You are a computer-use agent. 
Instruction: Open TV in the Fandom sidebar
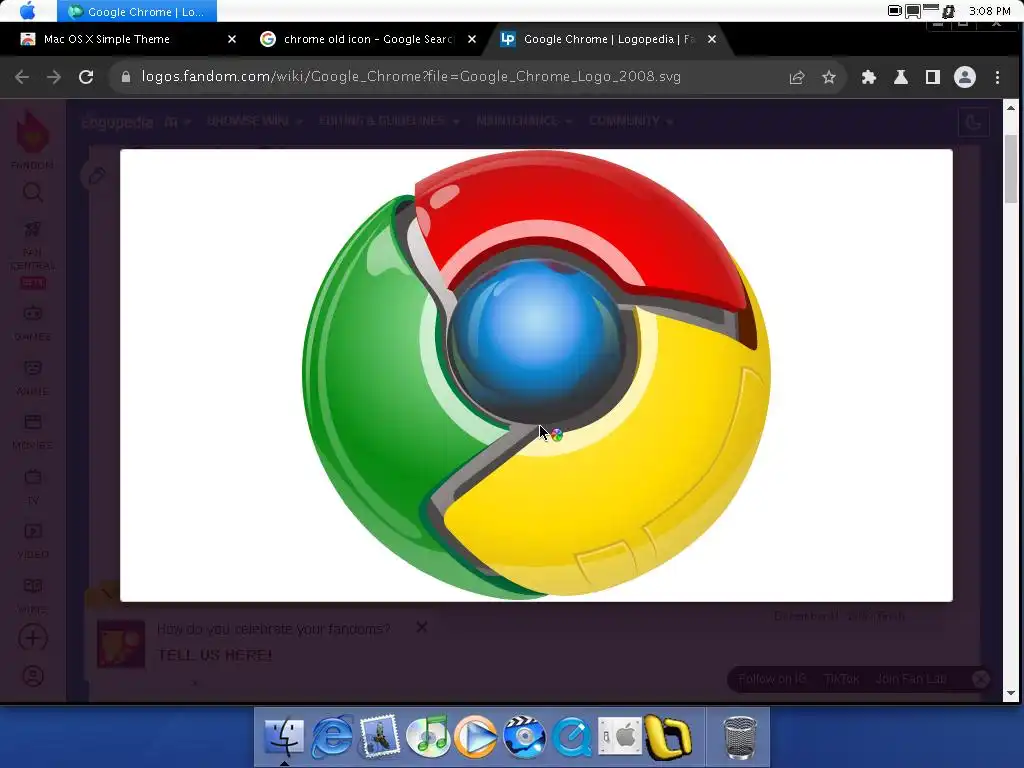33,487
